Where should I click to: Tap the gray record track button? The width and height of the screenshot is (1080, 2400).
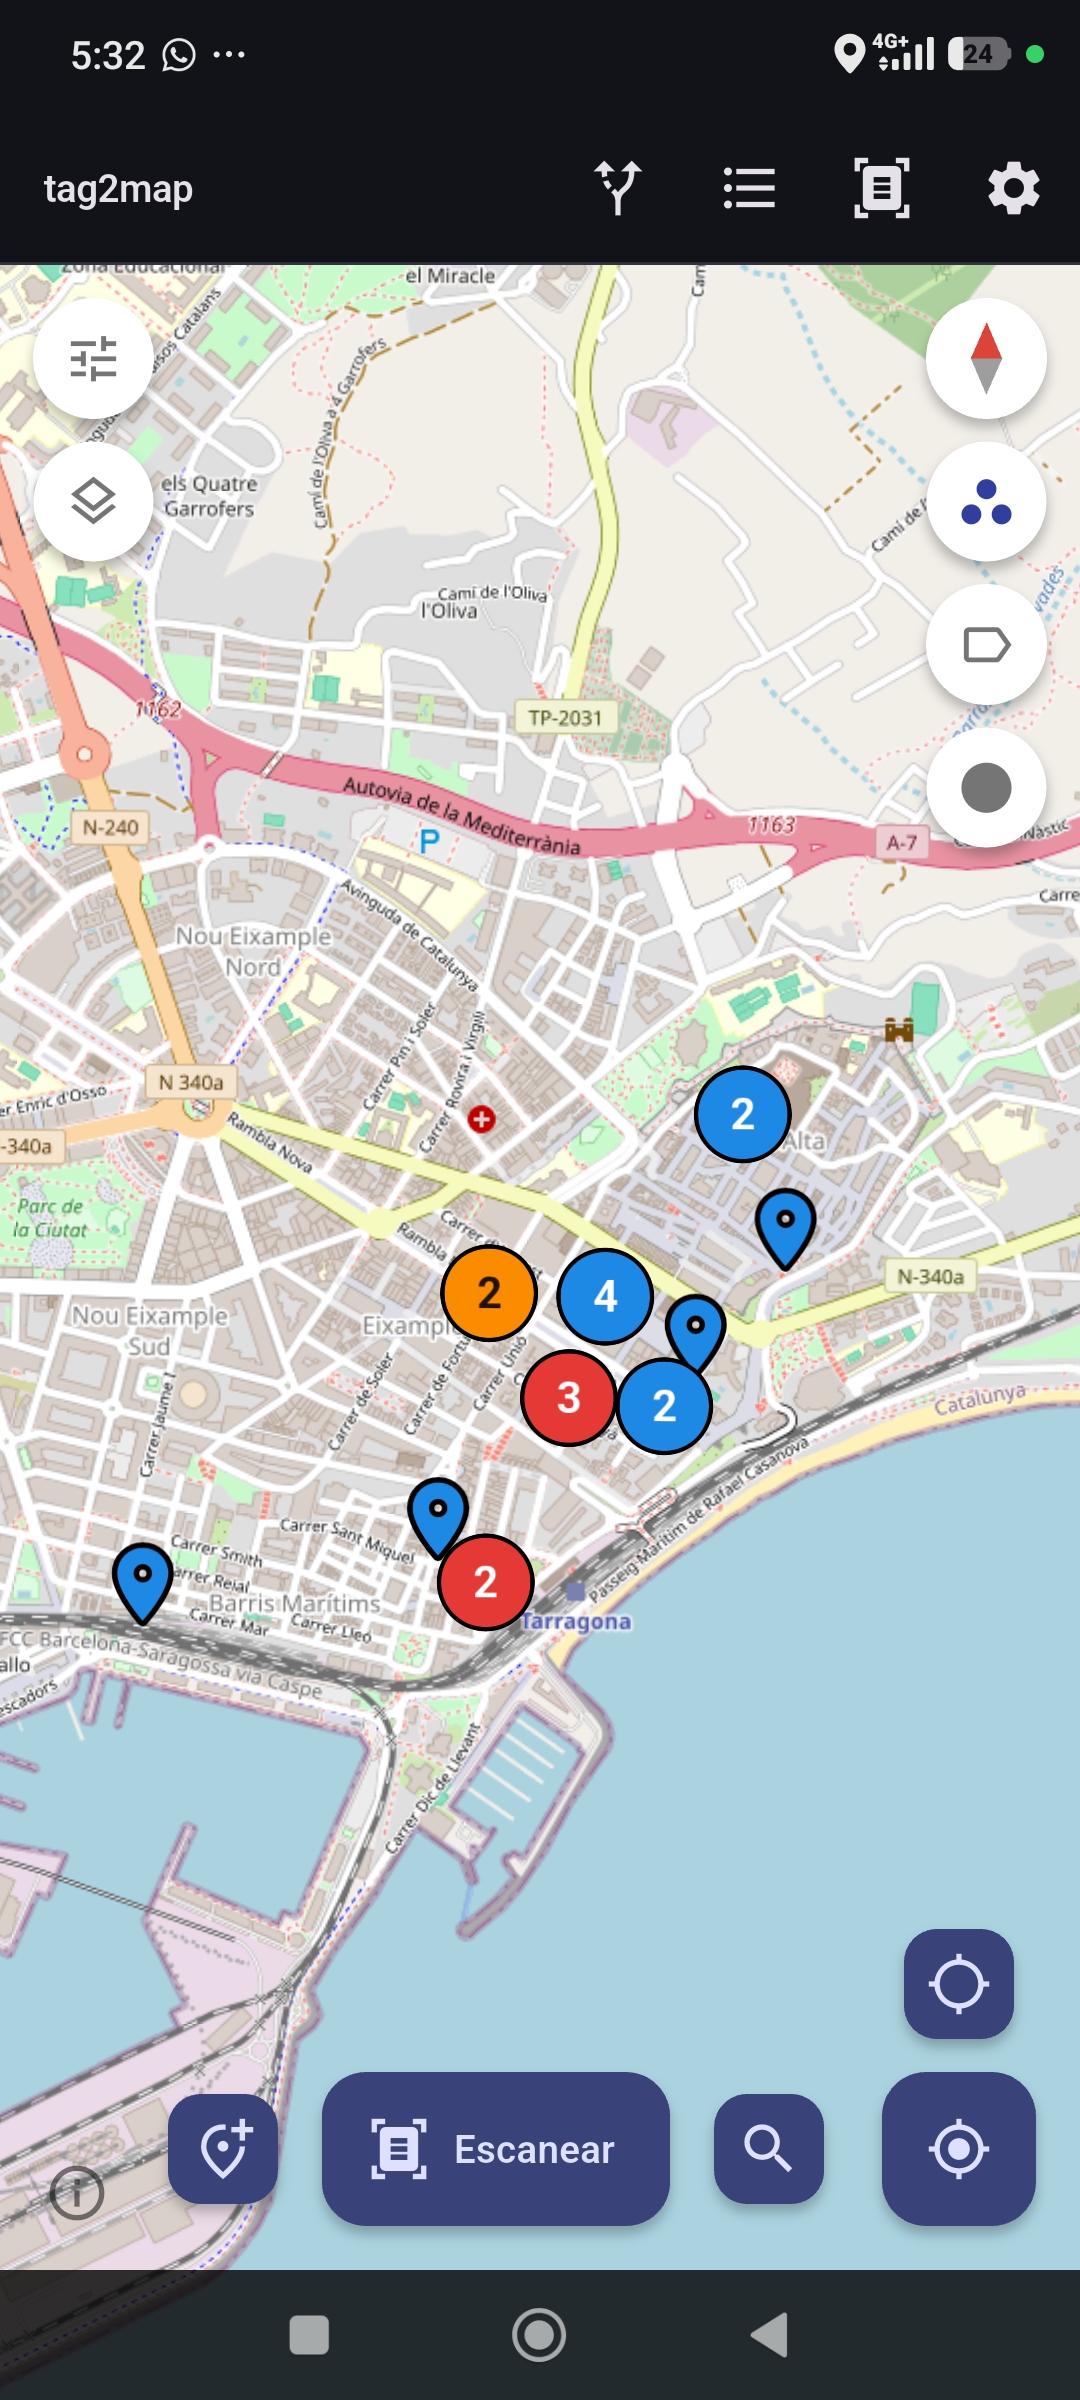986,788
